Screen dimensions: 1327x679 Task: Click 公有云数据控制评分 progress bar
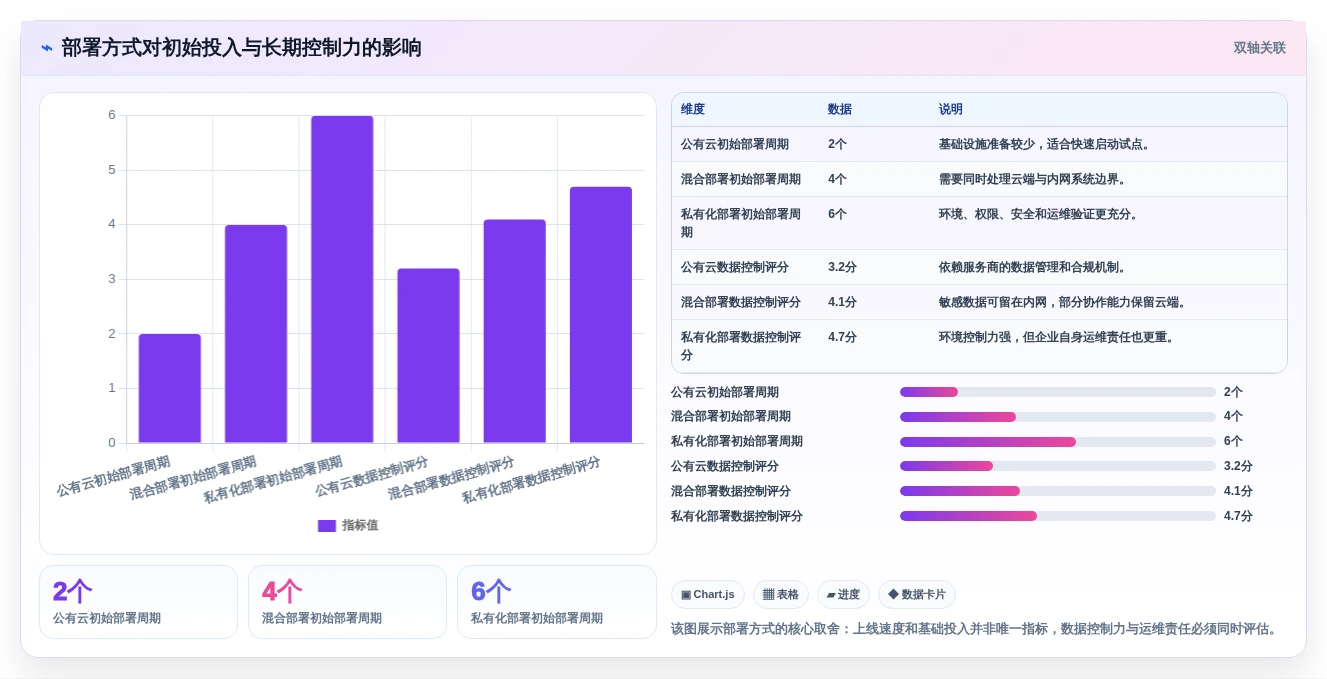click(x=1058, y=466)
